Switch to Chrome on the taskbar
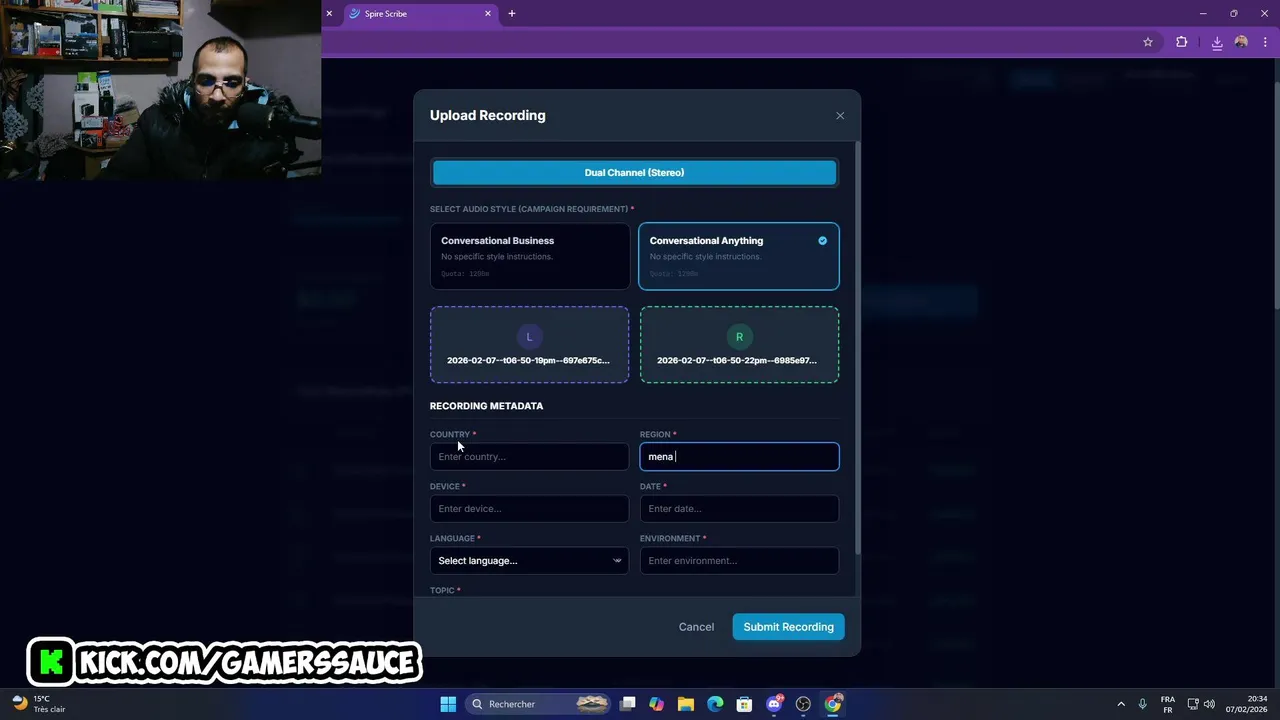Viewport: 1280px width, 720px height. click(832, 704)
